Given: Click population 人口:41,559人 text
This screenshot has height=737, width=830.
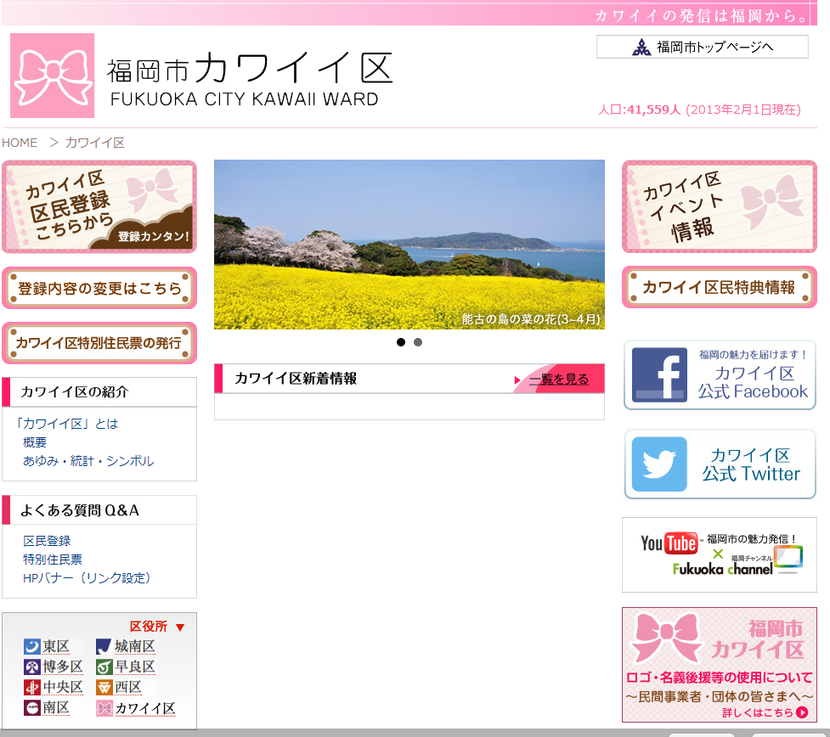Looking at the screenshot, I should coord(639,110).
